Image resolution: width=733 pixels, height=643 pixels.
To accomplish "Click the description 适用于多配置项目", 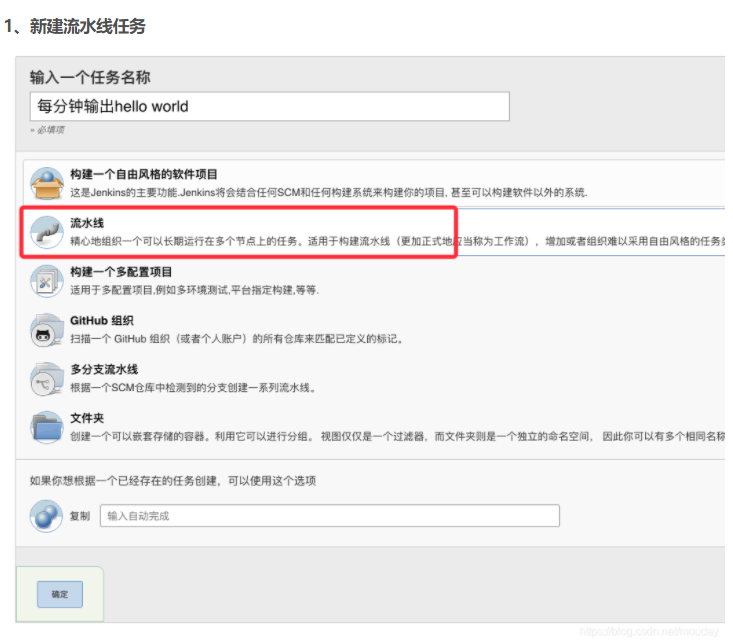I will (194, 290).
